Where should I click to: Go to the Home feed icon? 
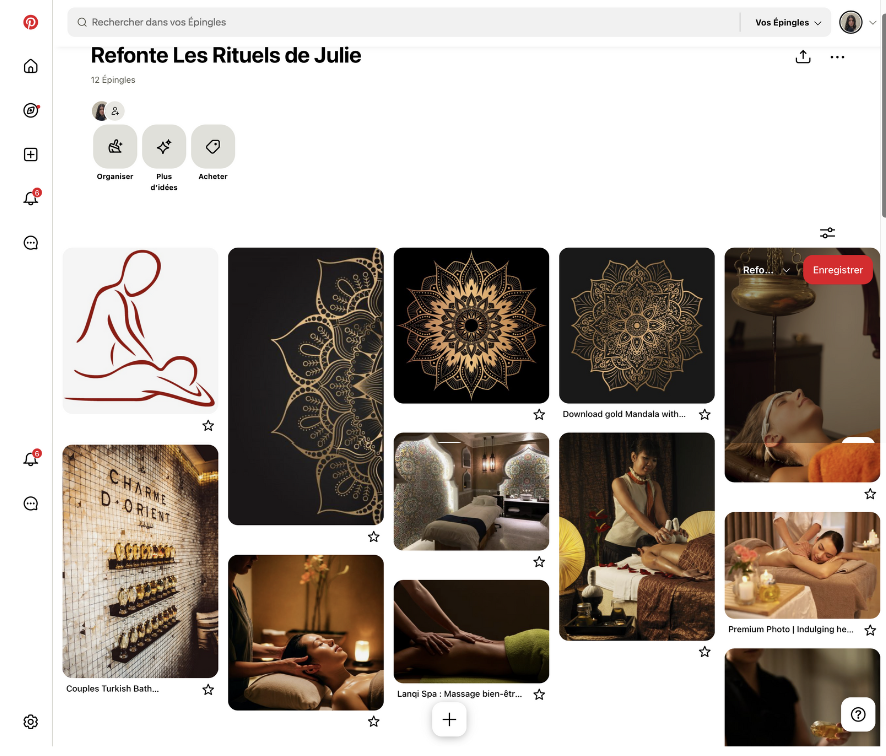[31, 66]
